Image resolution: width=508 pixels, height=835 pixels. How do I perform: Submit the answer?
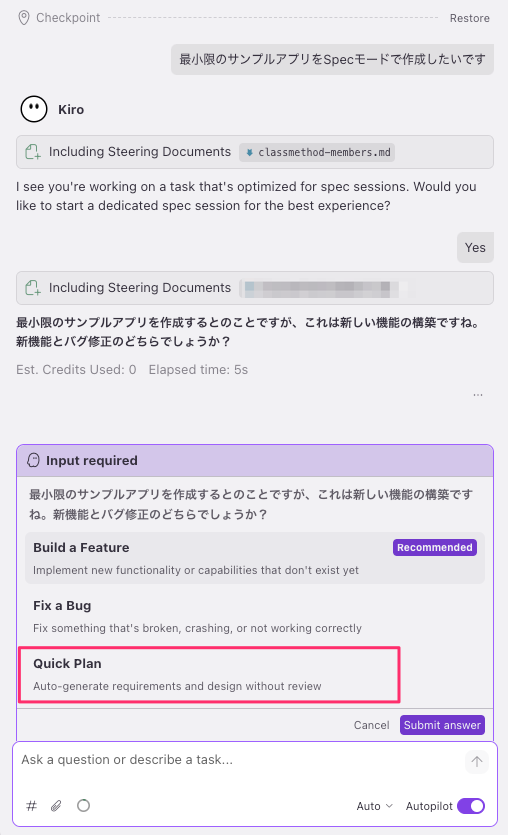pos(442,725)
